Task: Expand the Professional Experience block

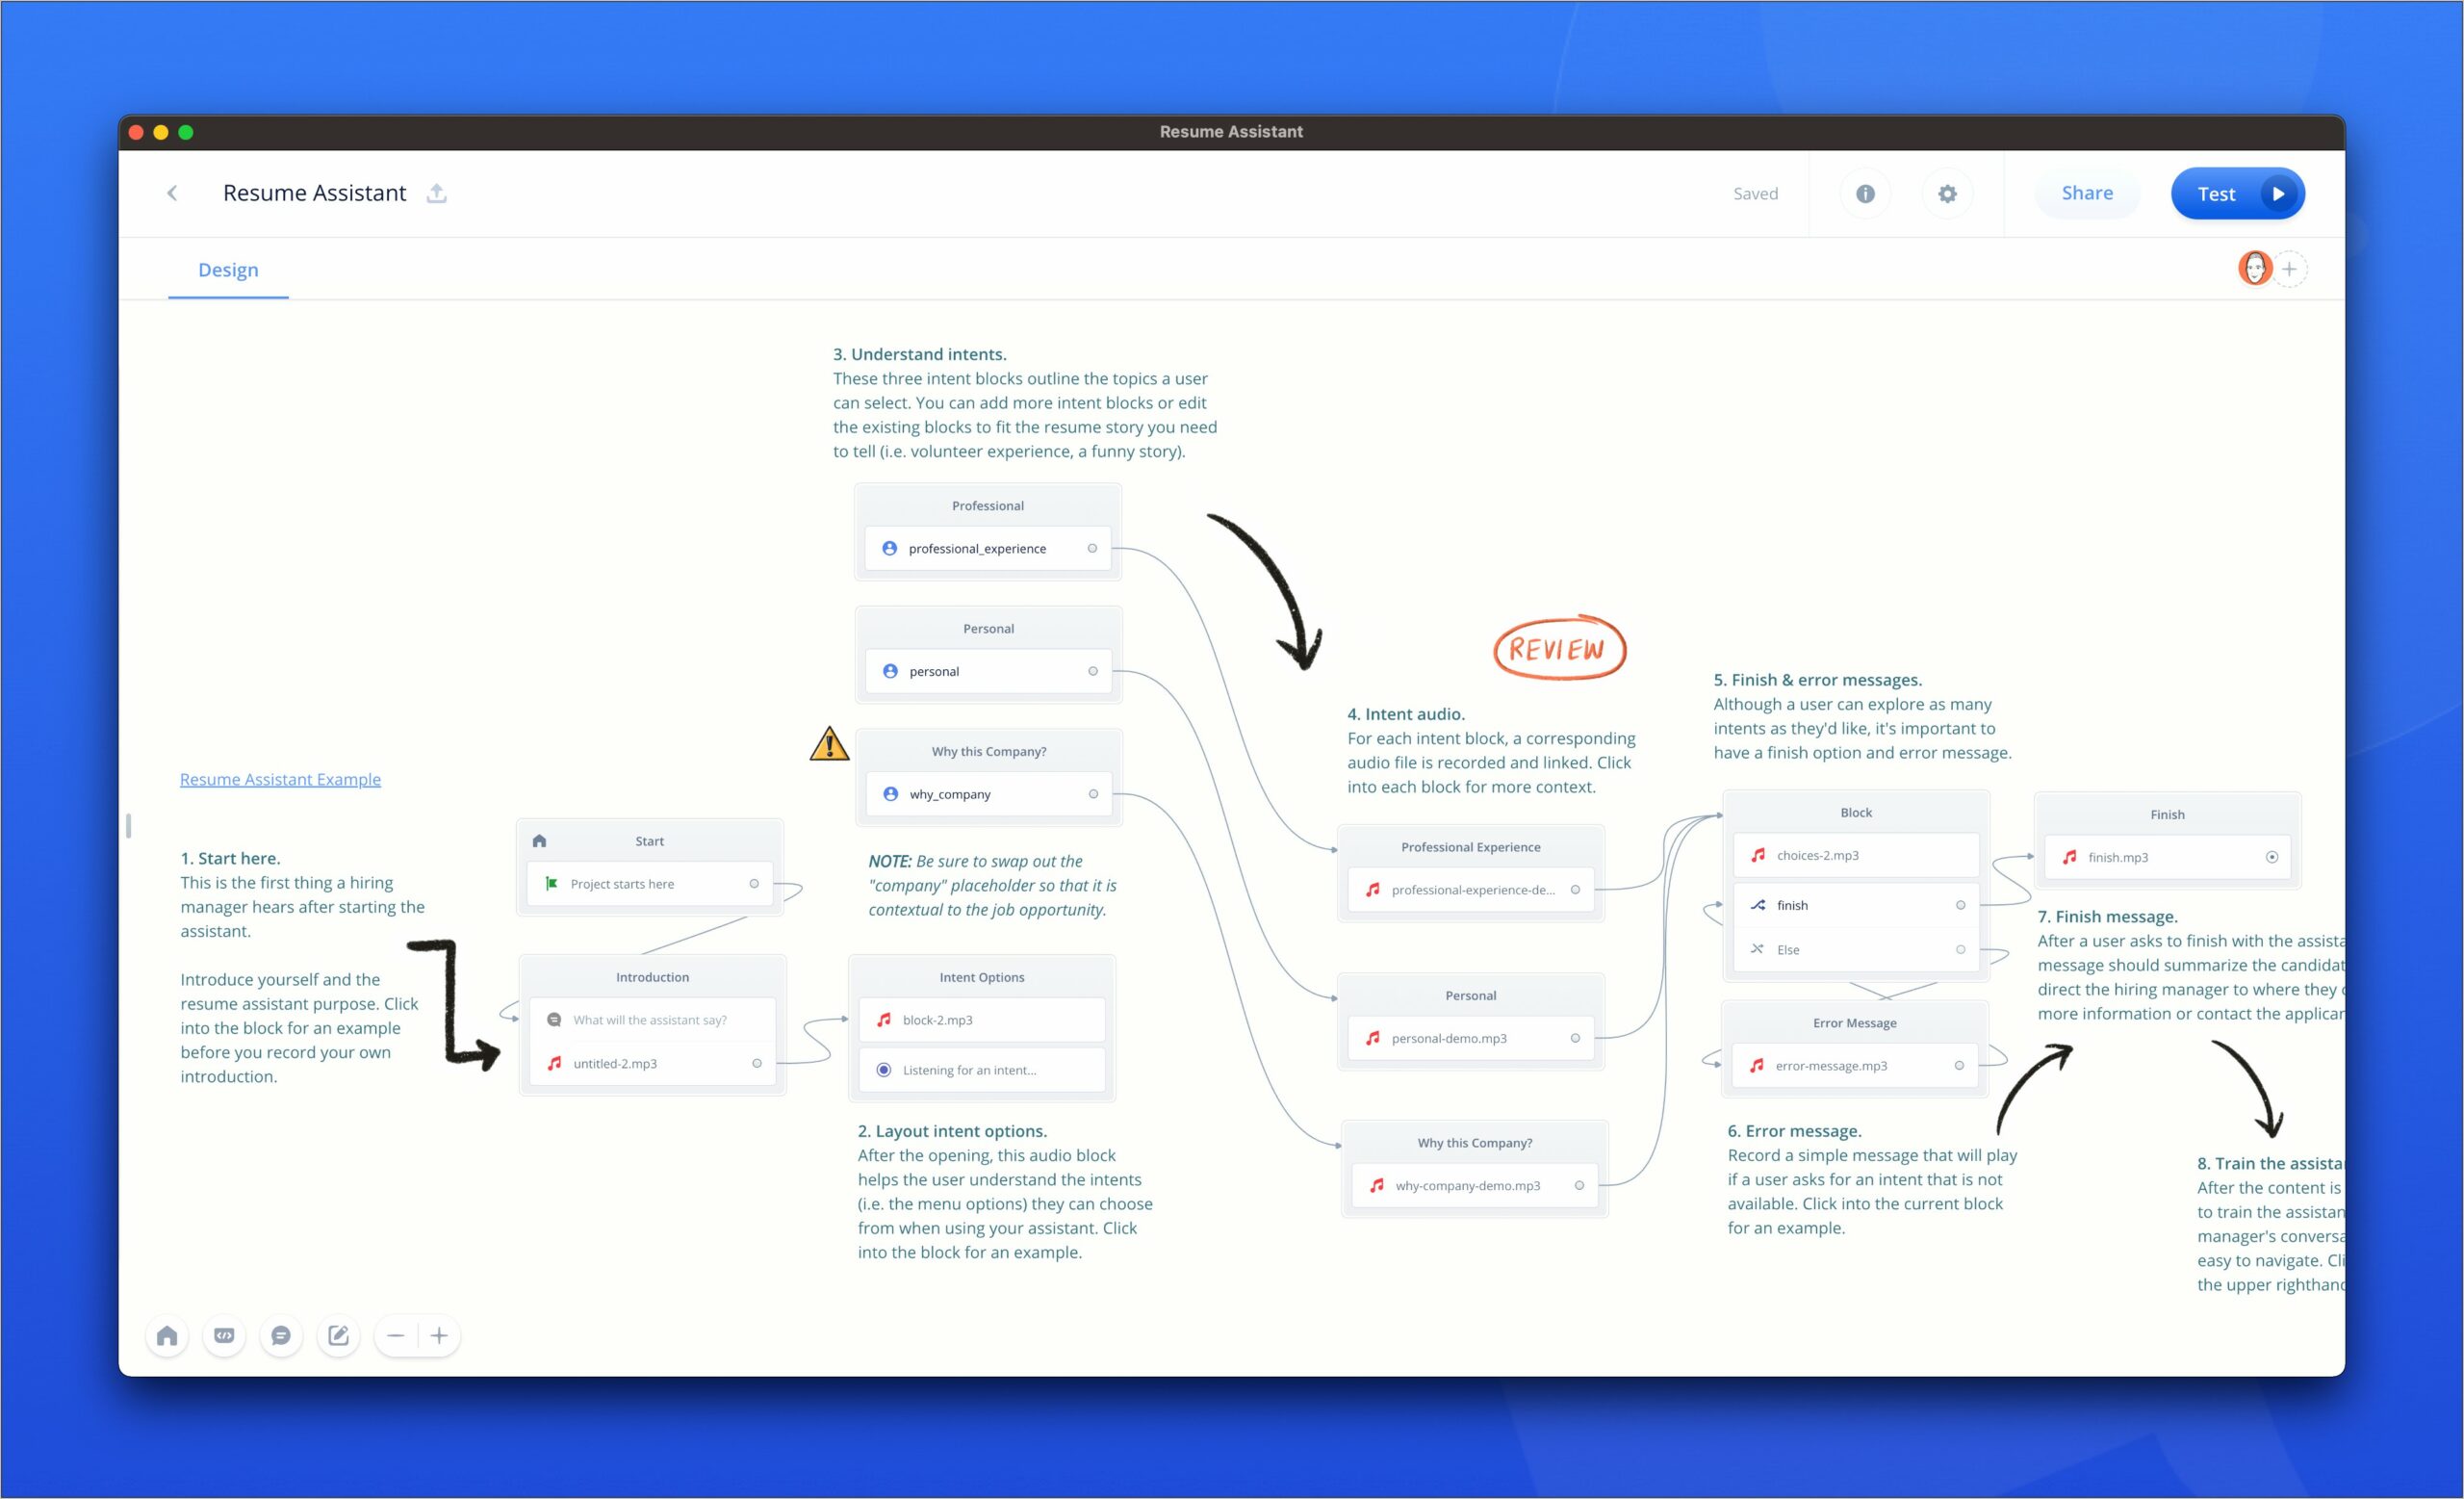Action: [1472, 847]
